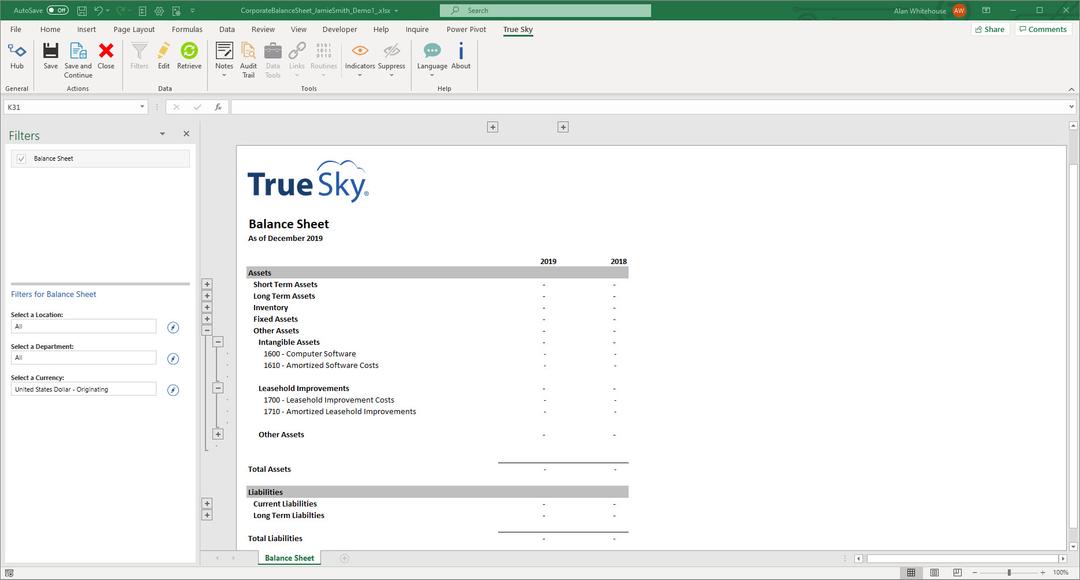Open the Filters pane options dropdown arrow
Image resolution: width=1080 pixels, height=580 pixels.
click(163, 134)
